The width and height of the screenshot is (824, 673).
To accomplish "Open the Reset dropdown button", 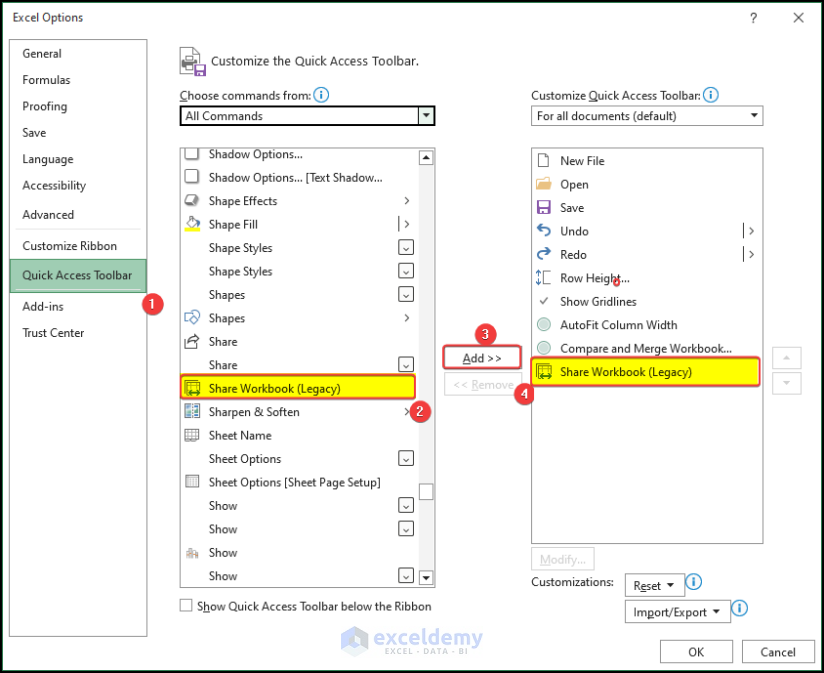I will click(x=654, y=585).
